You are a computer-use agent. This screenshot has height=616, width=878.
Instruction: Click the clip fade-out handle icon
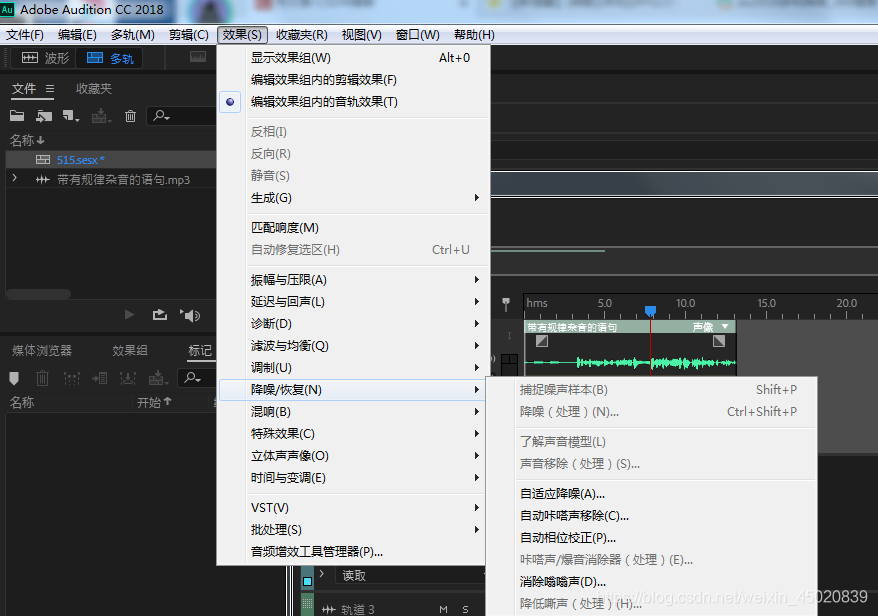(719, 340)
